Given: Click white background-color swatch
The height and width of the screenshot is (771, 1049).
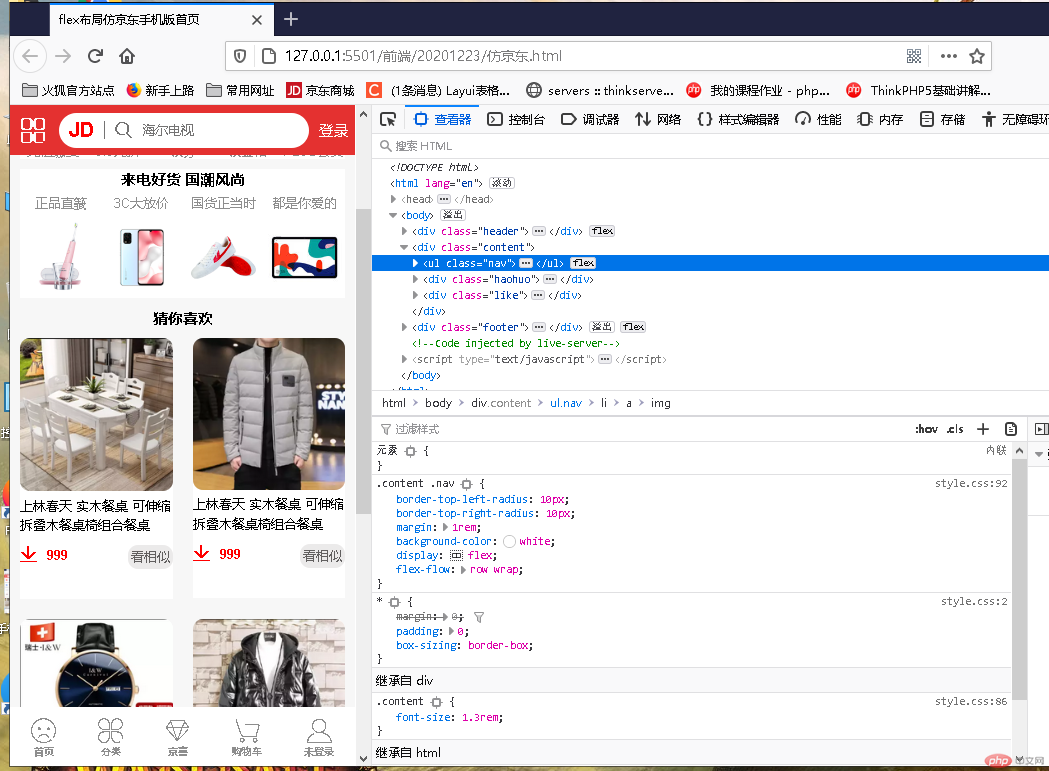Looking at the screenshot, I should (x=509, y=541).
